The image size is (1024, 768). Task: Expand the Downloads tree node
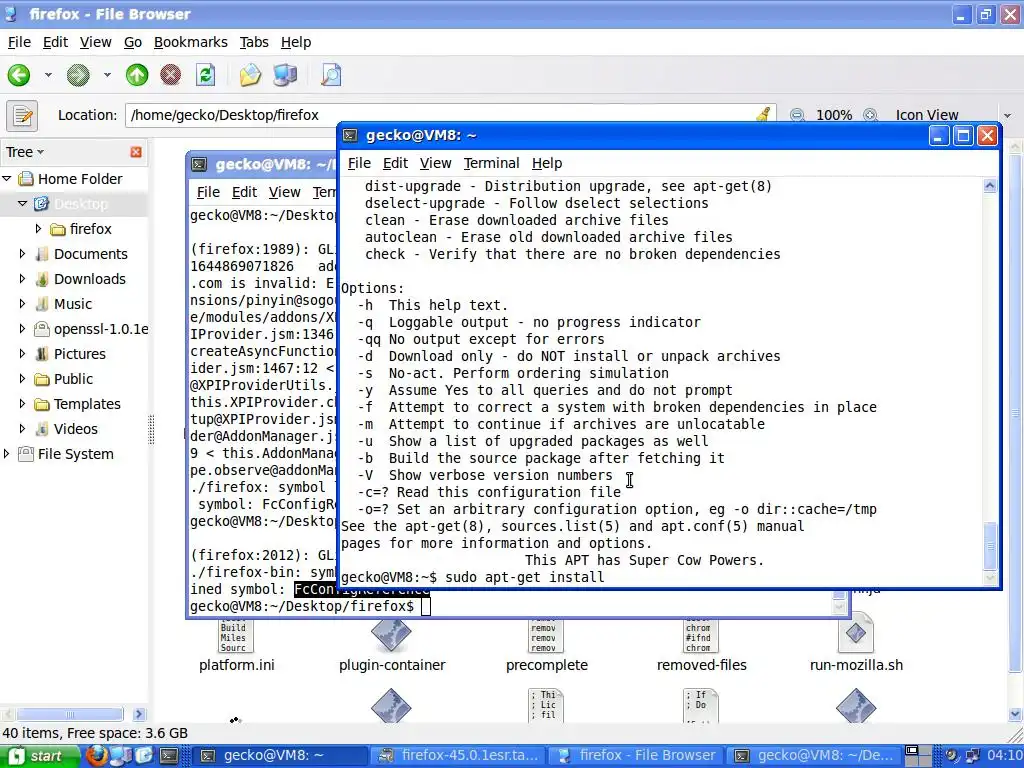coord(22,279)
